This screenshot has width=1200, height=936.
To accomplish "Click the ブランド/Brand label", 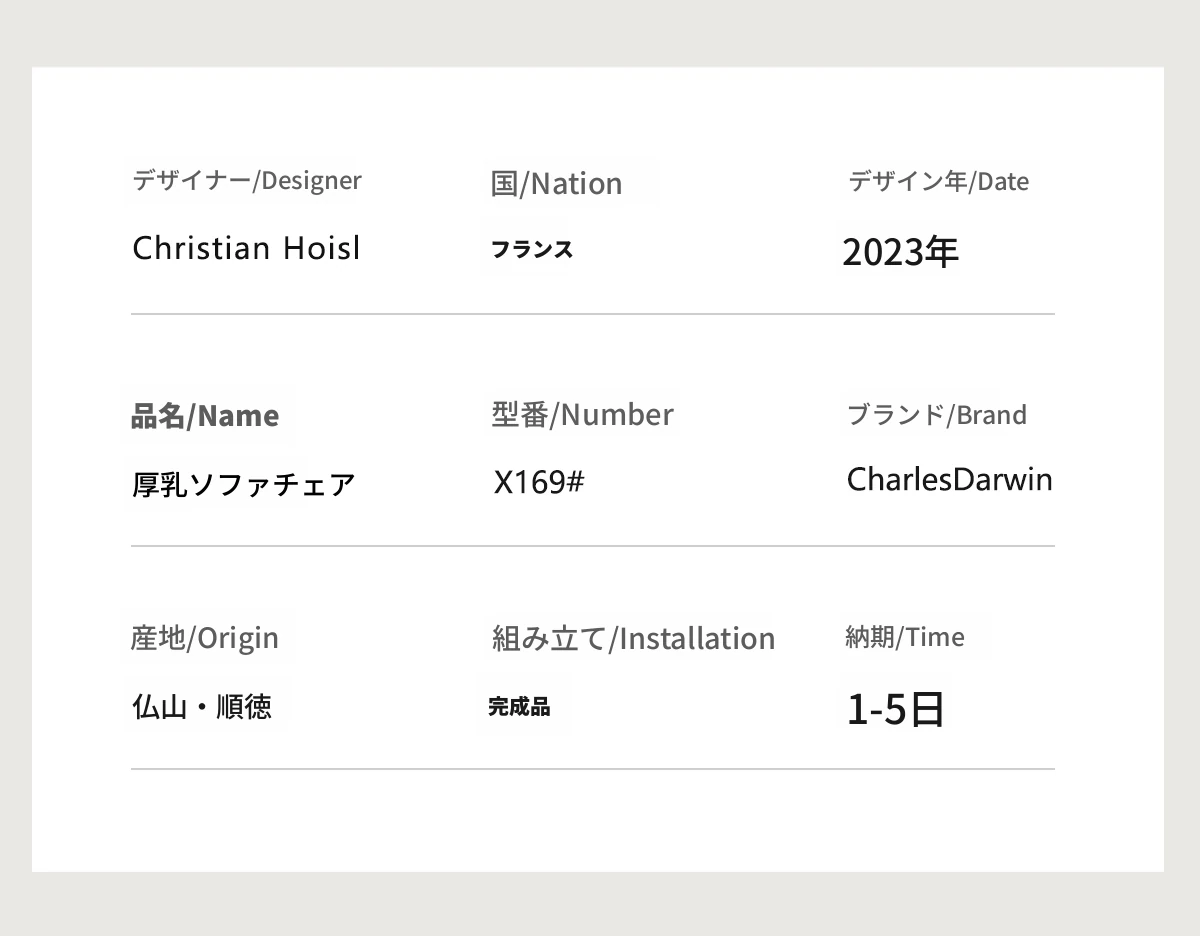I will click(x=936, y=415).
